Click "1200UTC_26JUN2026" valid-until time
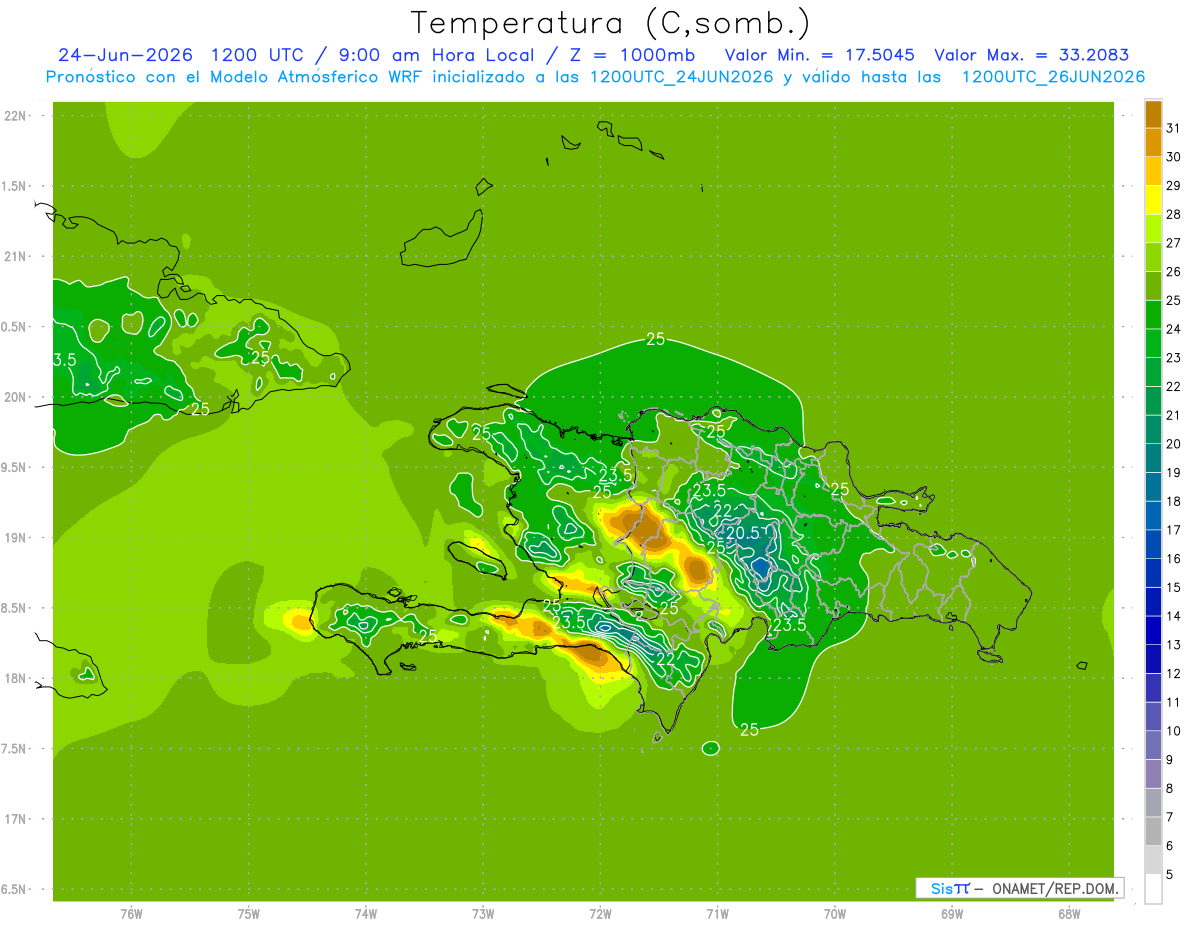This screenshot has height=927, width=1200. pyautogui.click(x=1053, y=77)
